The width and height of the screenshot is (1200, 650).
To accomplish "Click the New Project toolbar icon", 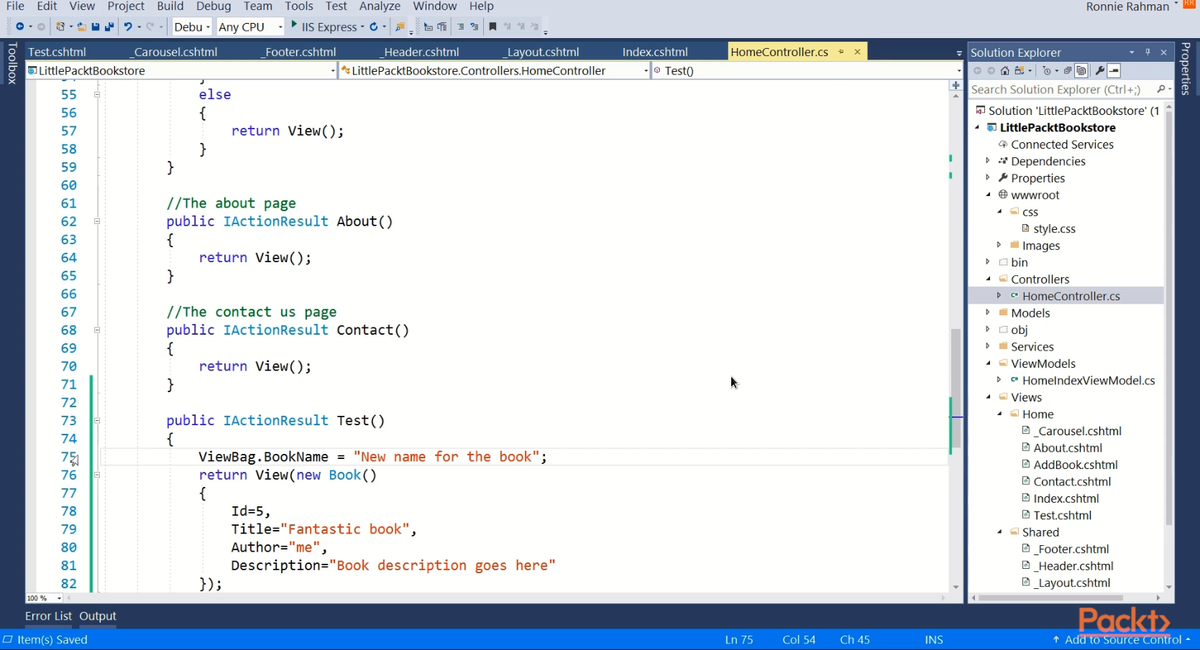I will 61,26.
